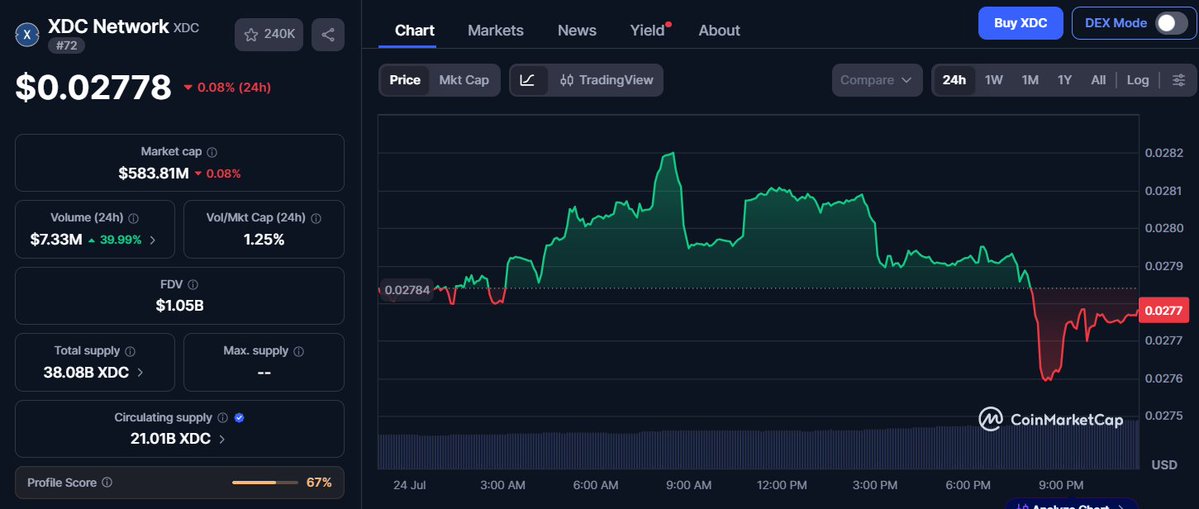The width and height of the screenshot is (1199, 509).
Task: Toggle DEX Mode switch
Action: pyautogui.click(x=1171, y=23)
